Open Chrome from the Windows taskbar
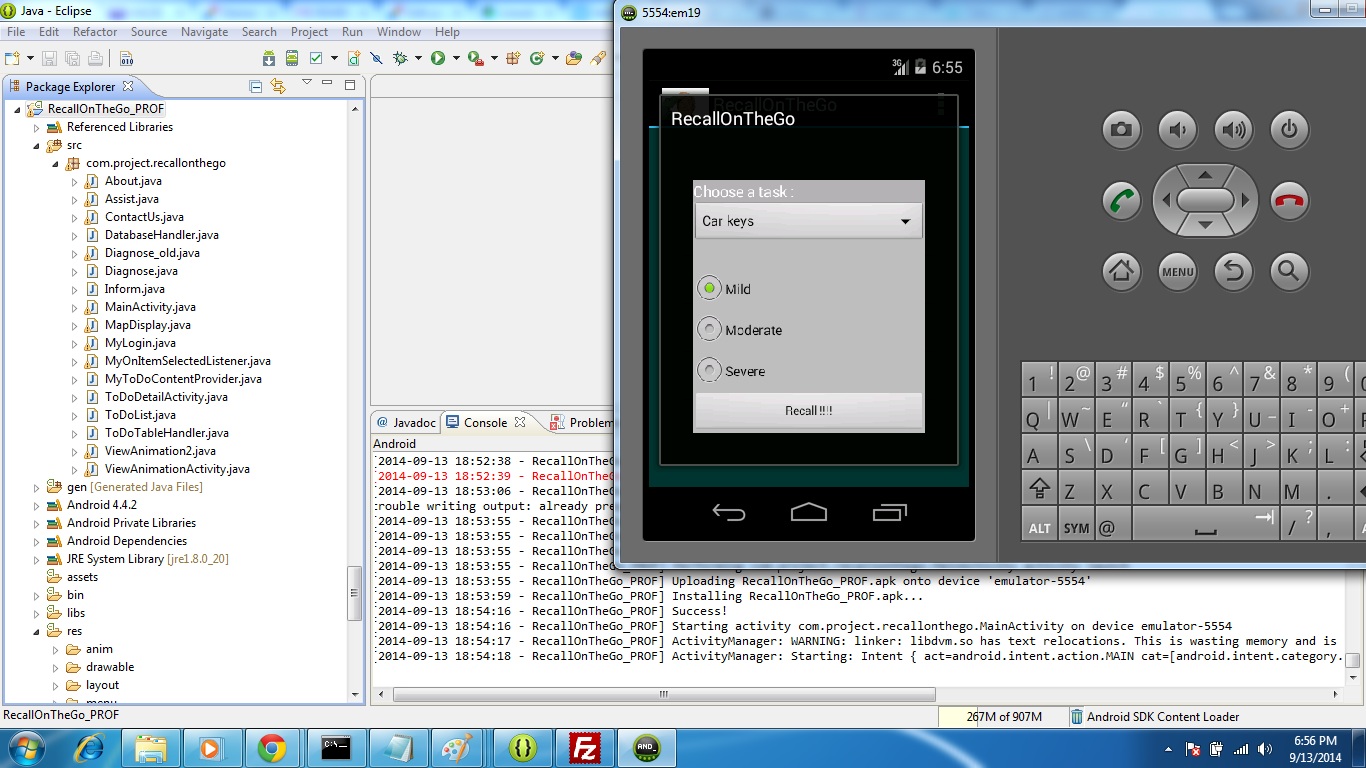Viewport: 1366px width, 768px height. point(271,747)
